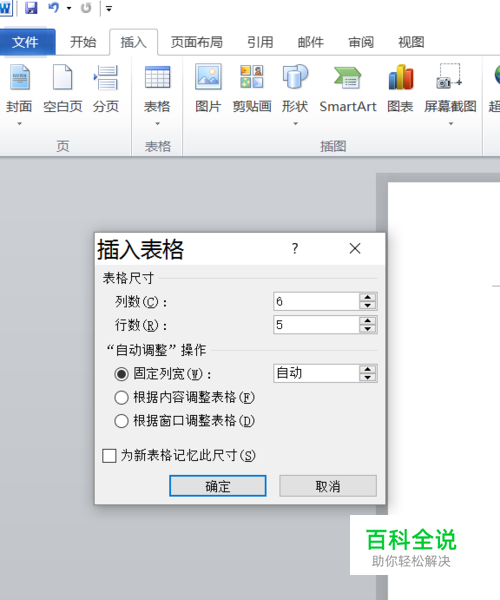
Task: Expand the 表格 dropdown arrow
Action: [157, 124]
